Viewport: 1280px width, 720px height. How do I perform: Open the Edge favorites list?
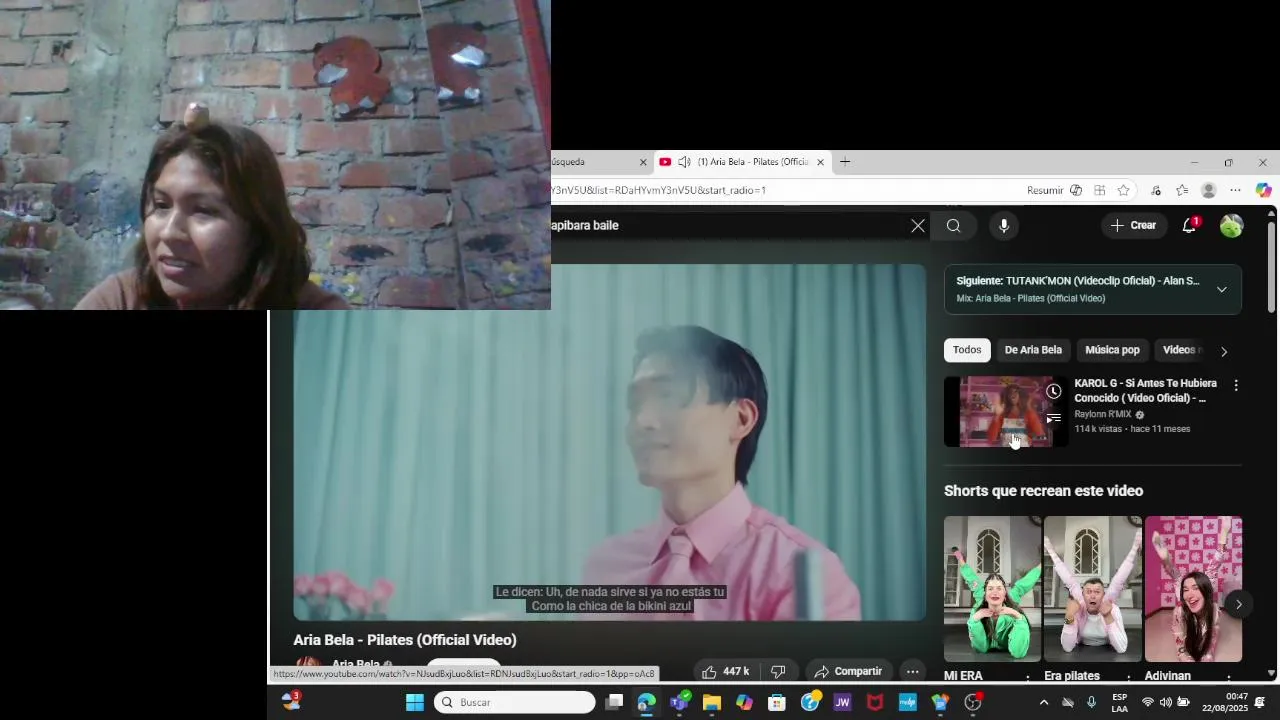click(1182, 190)
